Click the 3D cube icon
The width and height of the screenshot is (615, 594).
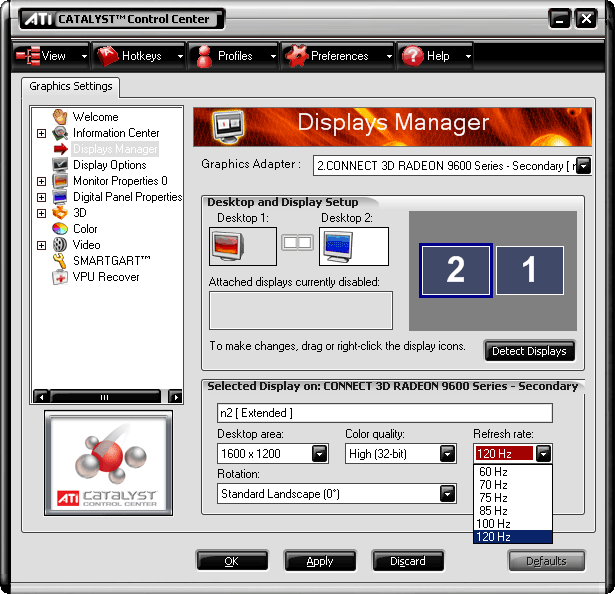(x=60, y=213)
